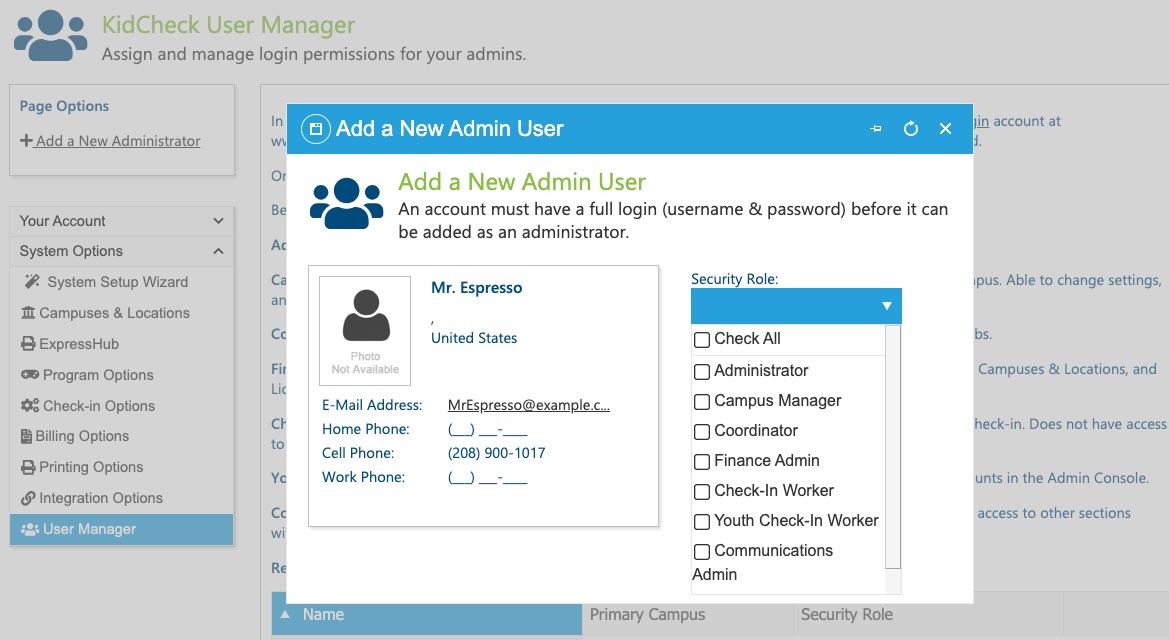Check the Communications Admin checkbox
This screenshot has height=640, width=1169.
(702, 551)
